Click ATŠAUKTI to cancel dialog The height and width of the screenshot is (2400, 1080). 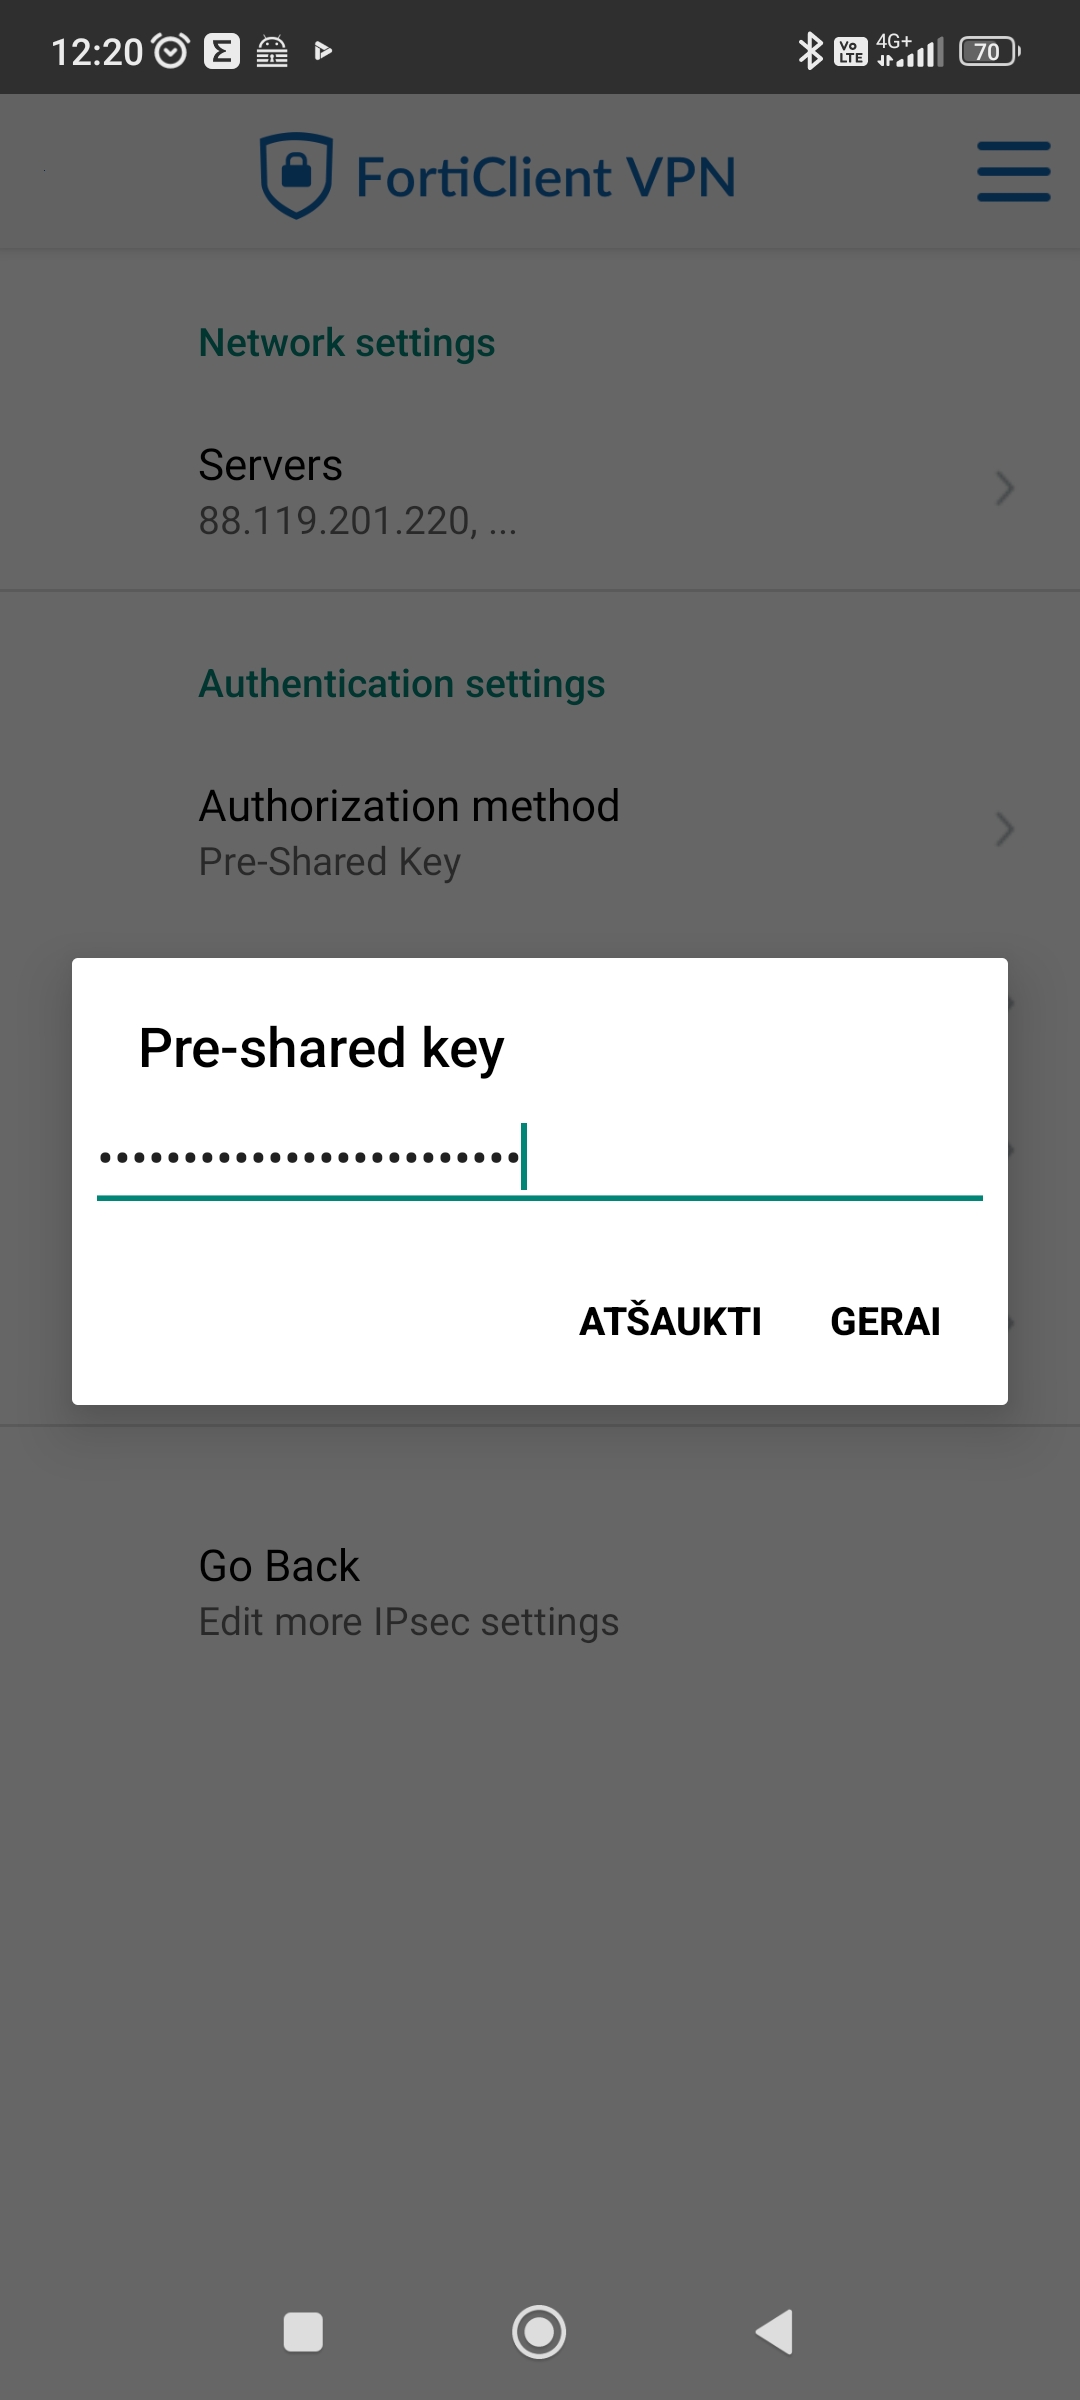pos(670,1321)
